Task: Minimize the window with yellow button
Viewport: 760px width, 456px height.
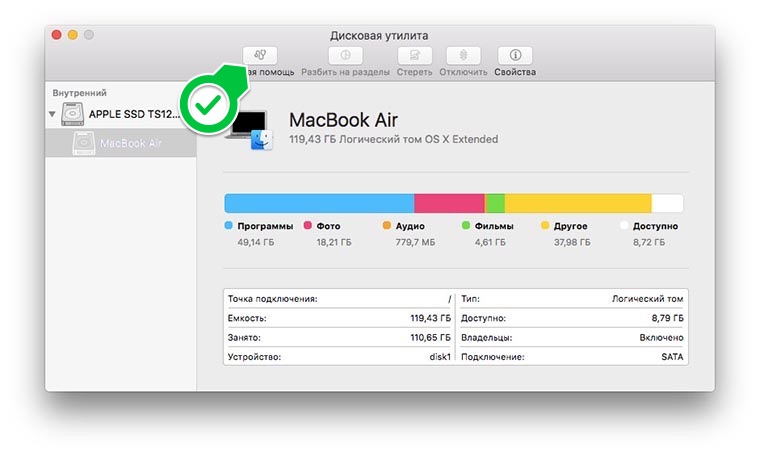Action: [x=73, y=35]
